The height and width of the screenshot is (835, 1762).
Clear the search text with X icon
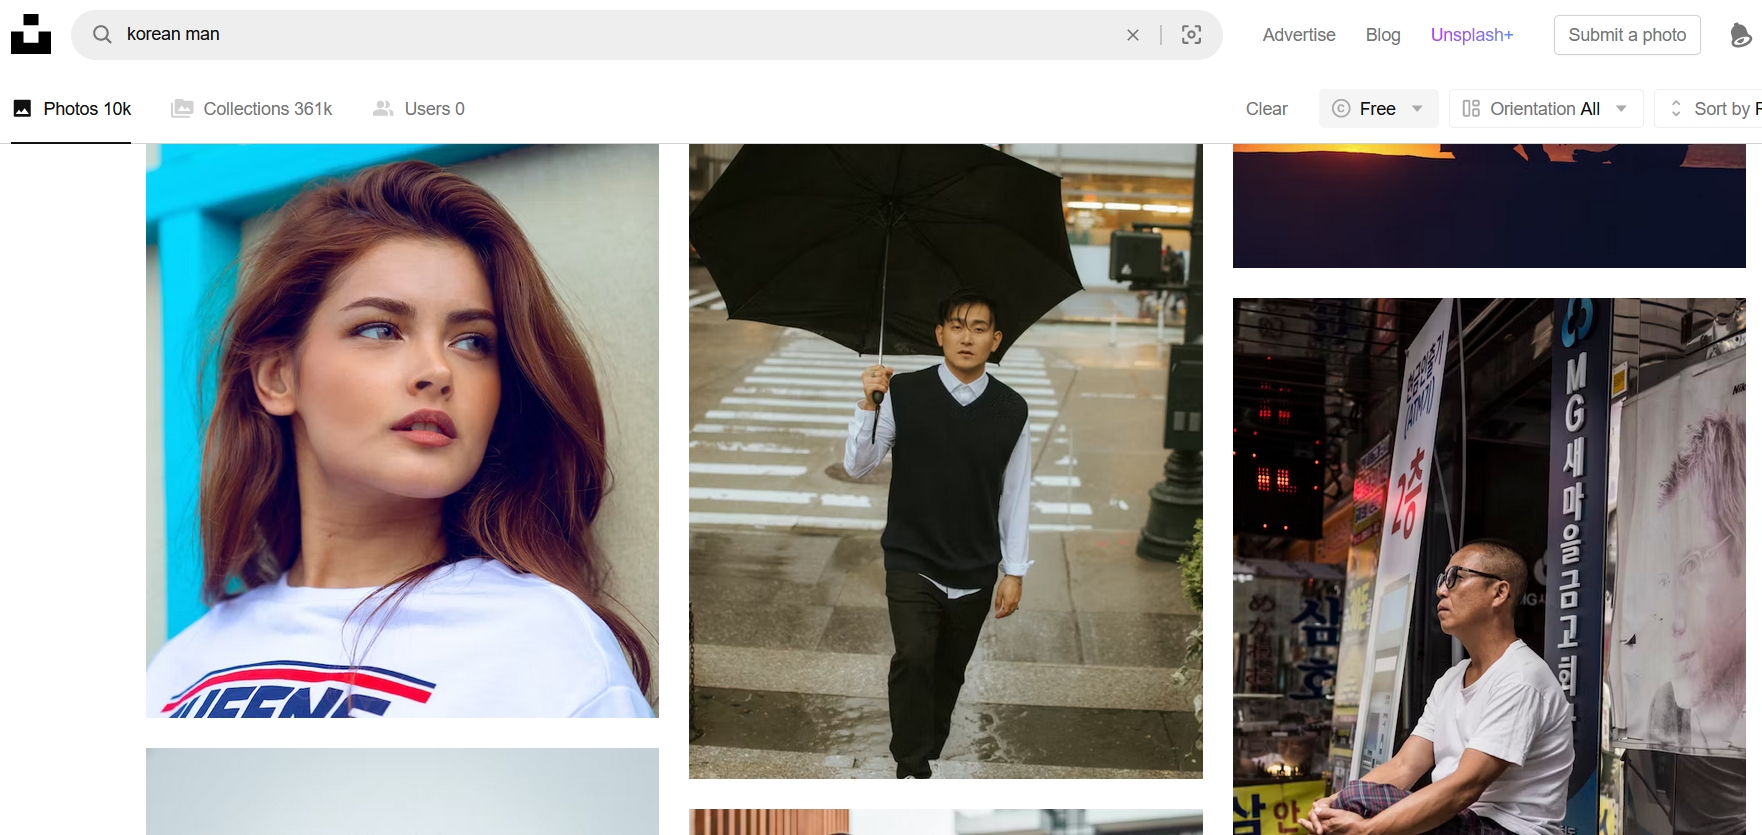(1132, 35)
